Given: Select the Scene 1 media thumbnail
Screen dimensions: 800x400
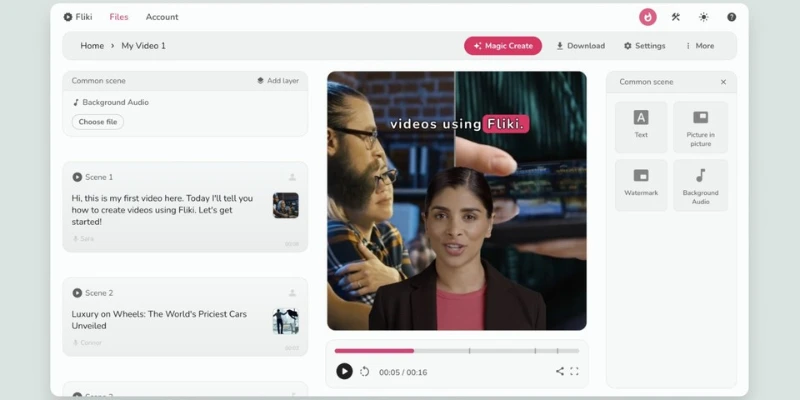Looking at the screenshot, I should (x=286, y=205).
